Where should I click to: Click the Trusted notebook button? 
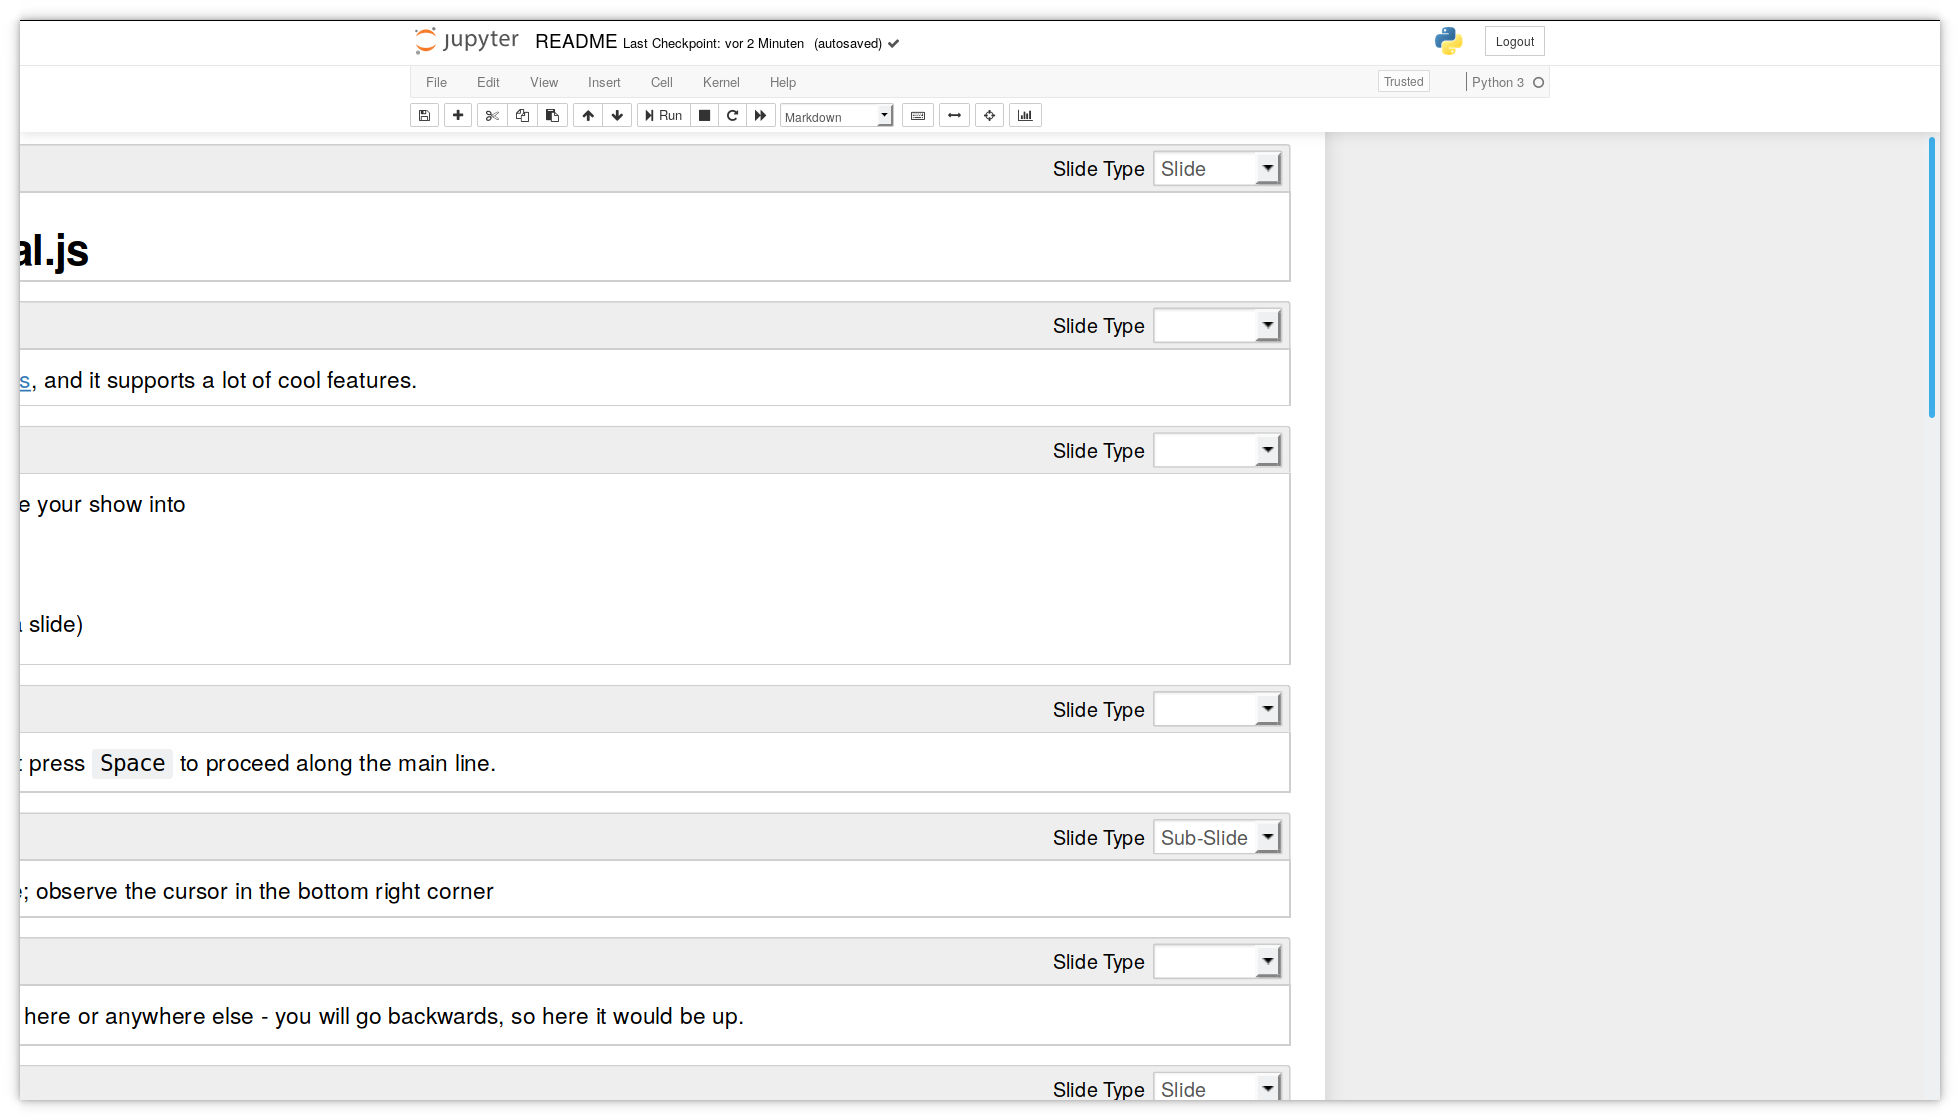pyautogui.click(x=1404, y=82)
